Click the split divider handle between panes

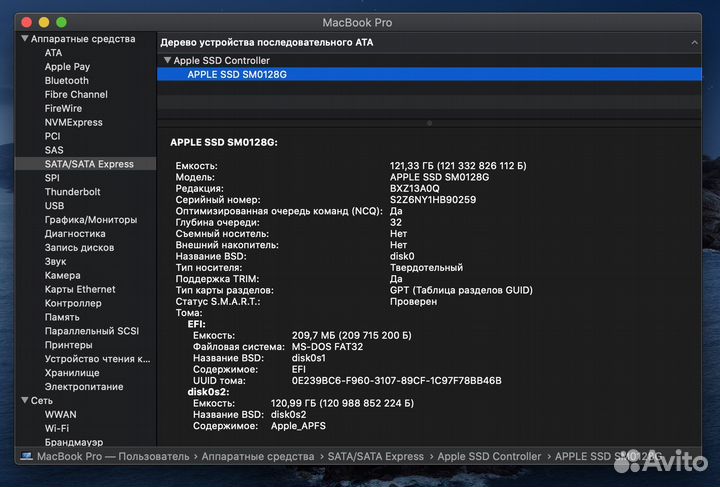click(x=429, y=123)
